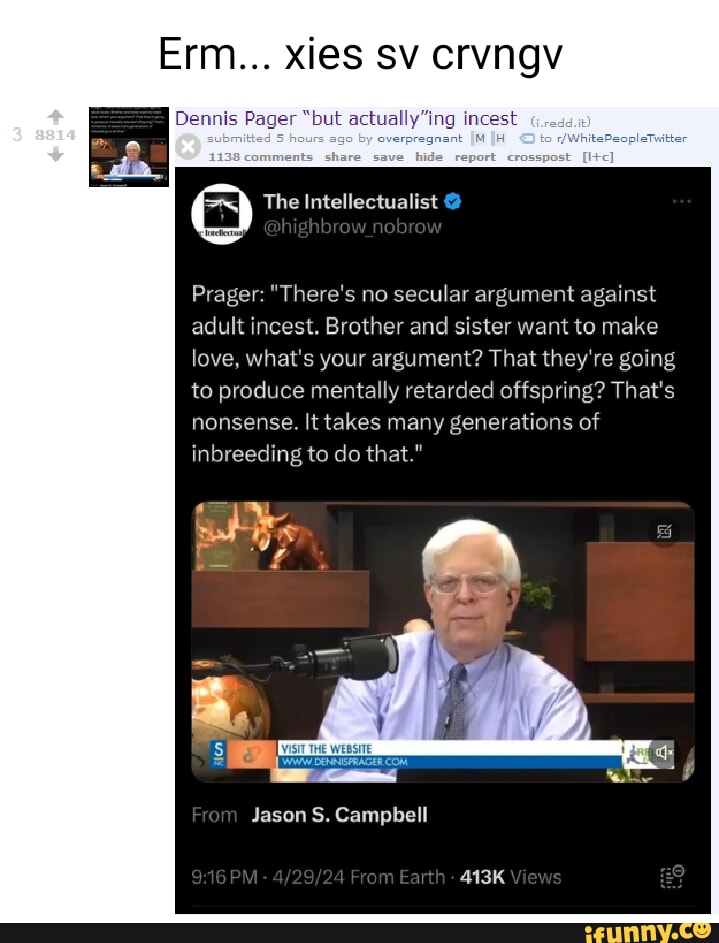Screen dimensions: 719x943
Task: Click The Intellectualist profile avatar
Action: (x=221, y=213)
